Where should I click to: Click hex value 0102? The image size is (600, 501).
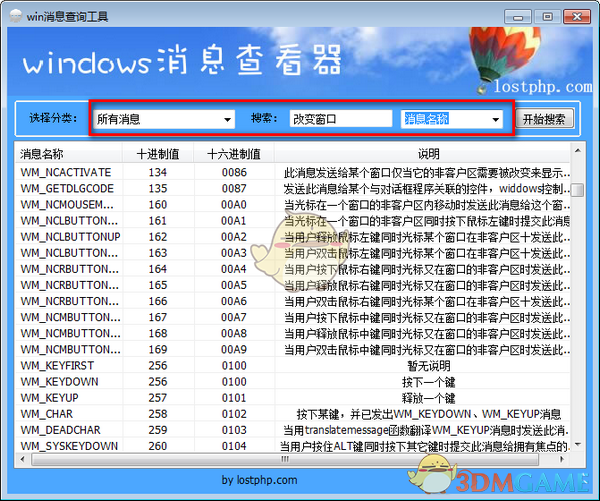(234, 414)
